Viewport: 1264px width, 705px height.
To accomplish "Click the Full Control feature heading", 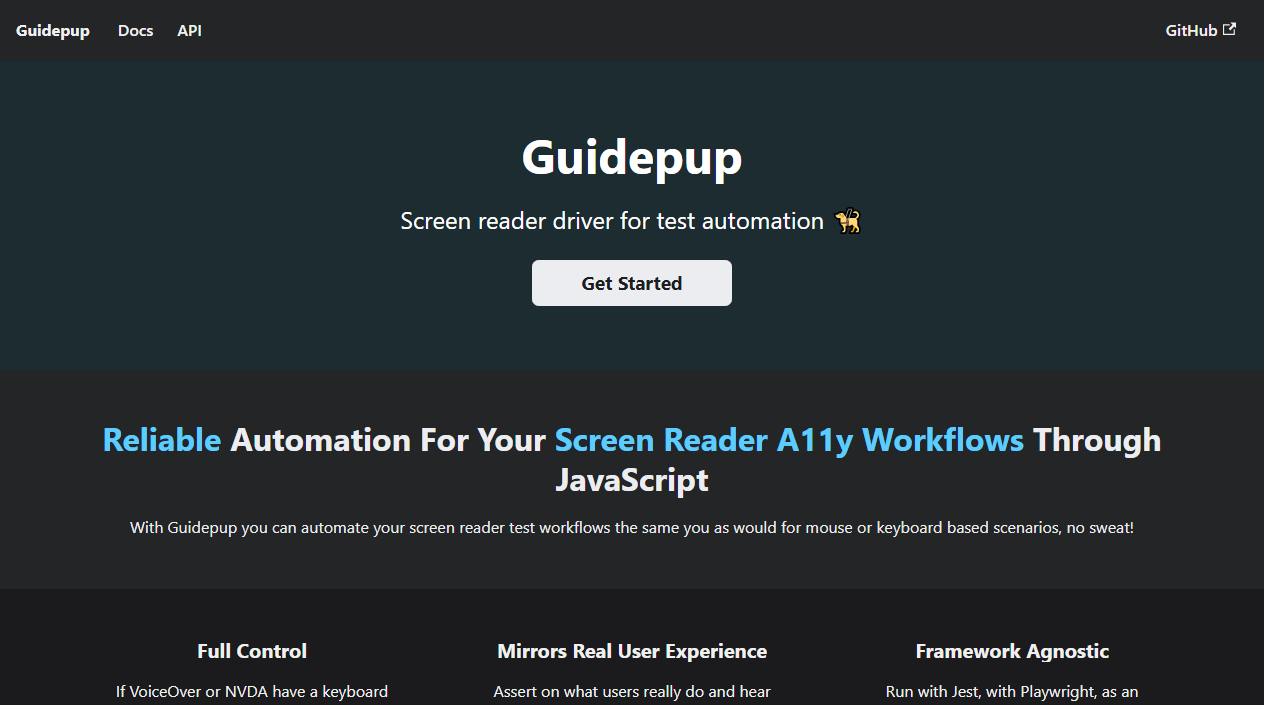I will pos(251,651).
